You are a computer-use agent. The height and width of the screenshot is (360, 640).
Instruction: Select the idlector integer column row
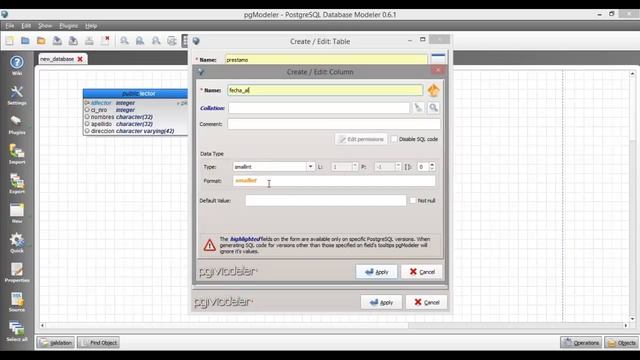[x=135, y=103]
